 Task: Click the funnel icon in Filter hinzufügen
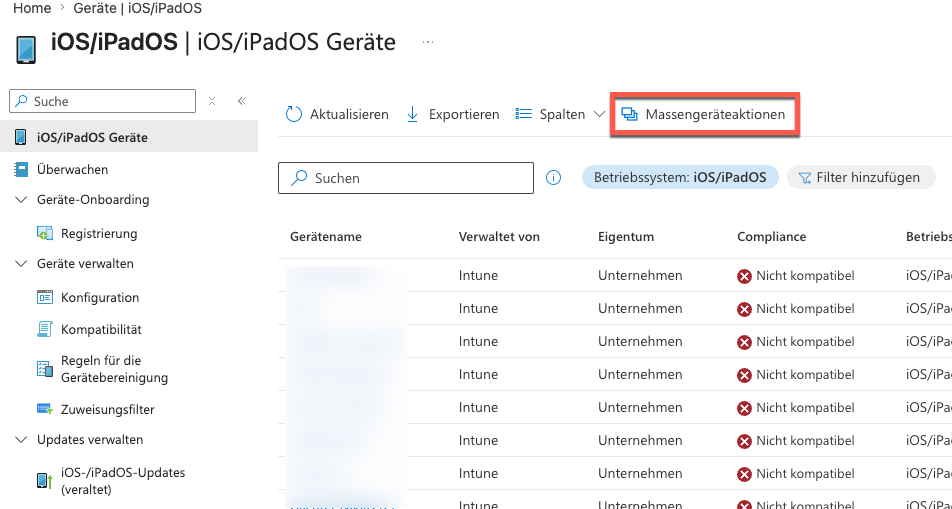[x=805, y=178]
